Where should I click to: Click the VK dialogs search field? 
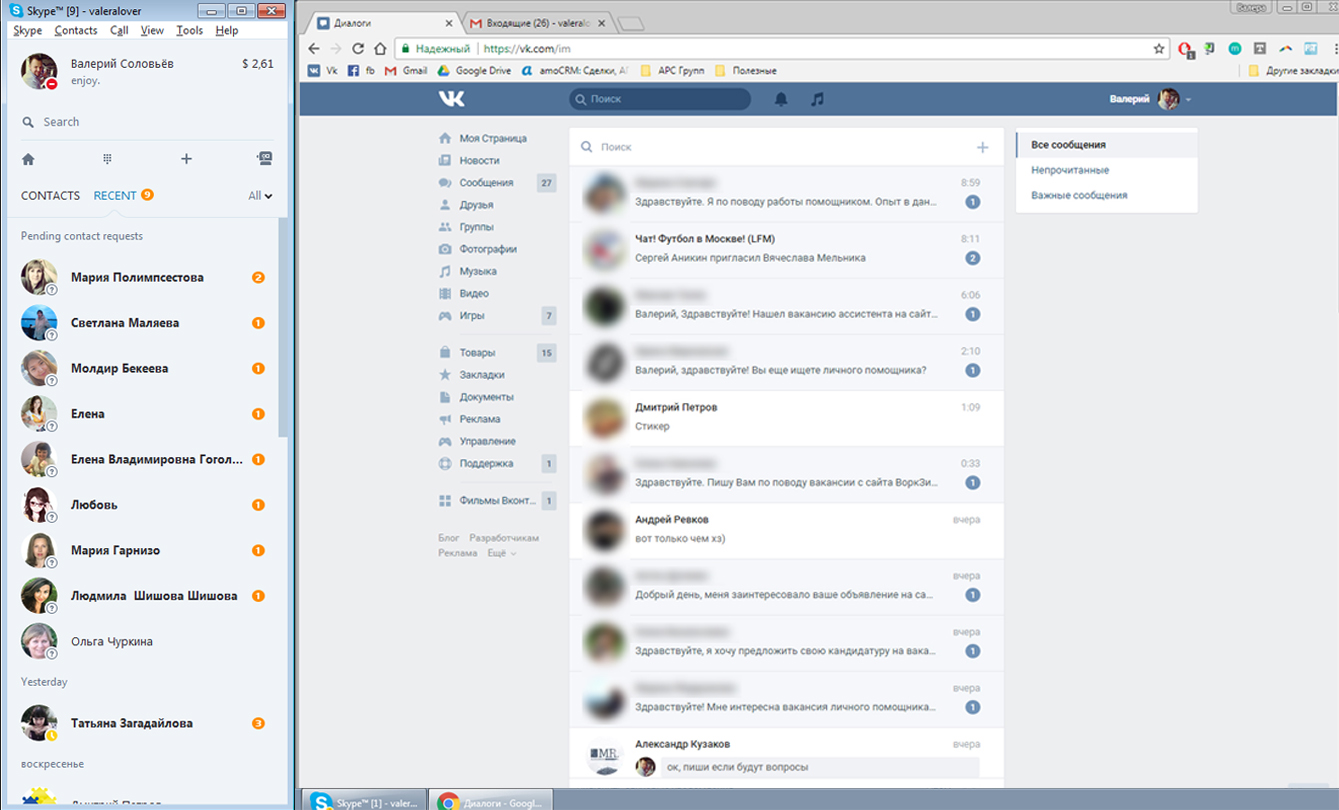tap(780, 147)
